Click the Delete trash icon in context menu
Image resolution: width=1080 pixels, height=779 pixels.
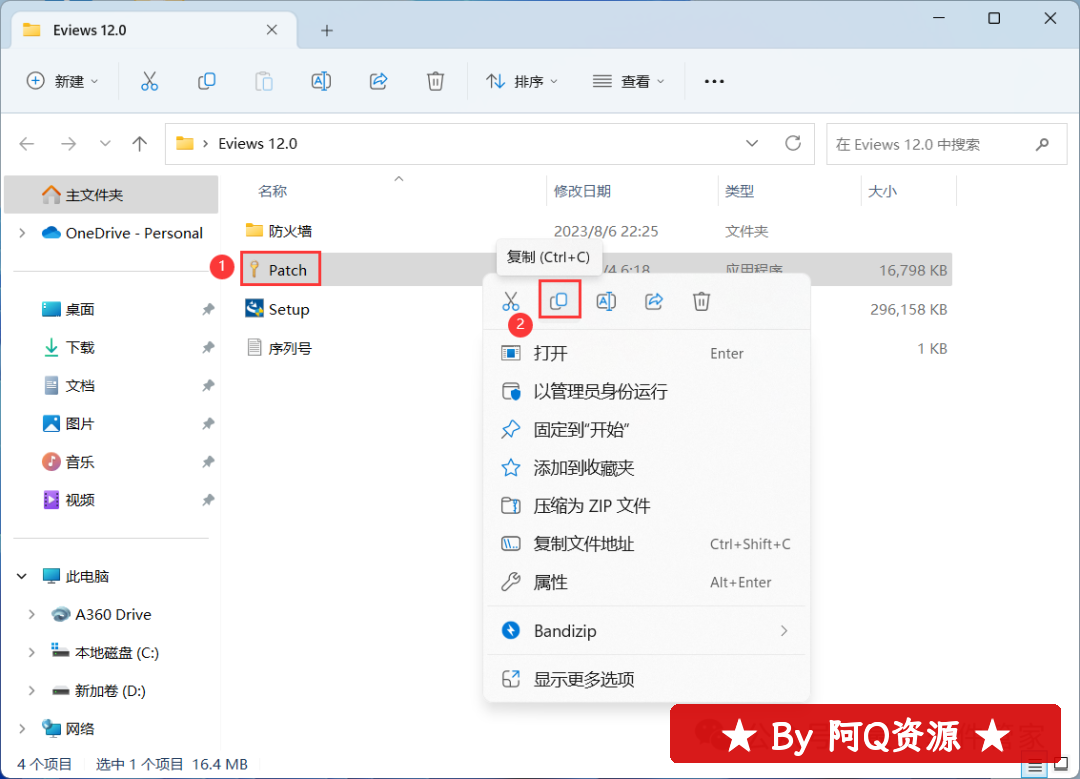tap(702, 301)
